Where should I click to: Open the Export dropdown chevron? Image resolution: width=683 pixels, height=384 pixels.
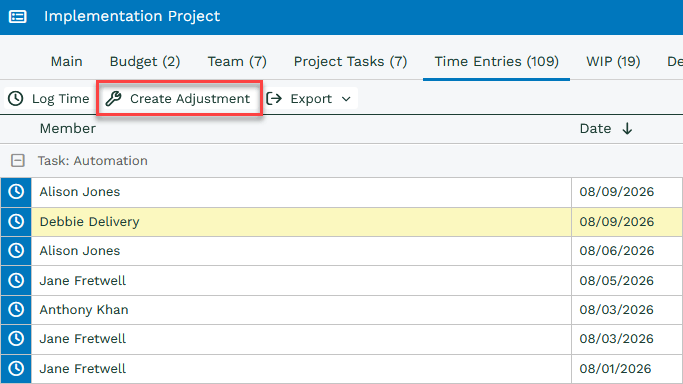346,99
